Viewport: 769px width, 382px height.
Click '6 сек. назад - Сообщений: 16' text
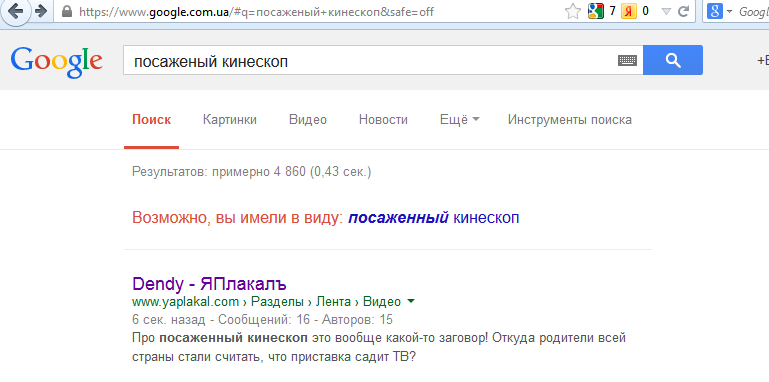[221, 320]
